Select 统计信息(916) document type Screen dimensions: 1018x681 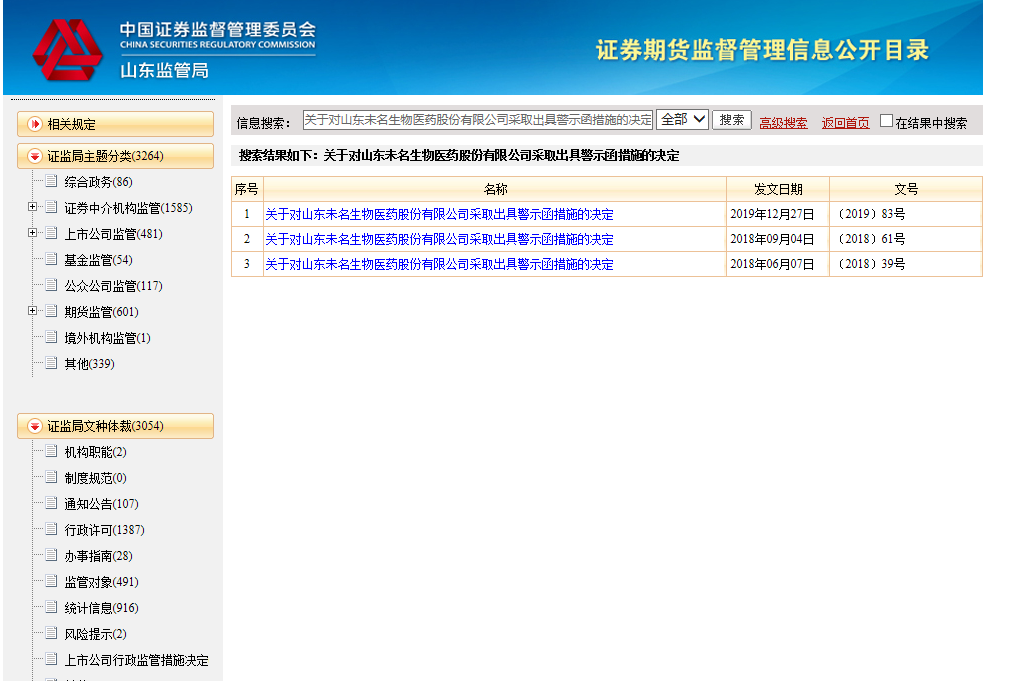[x=101, y=608]
